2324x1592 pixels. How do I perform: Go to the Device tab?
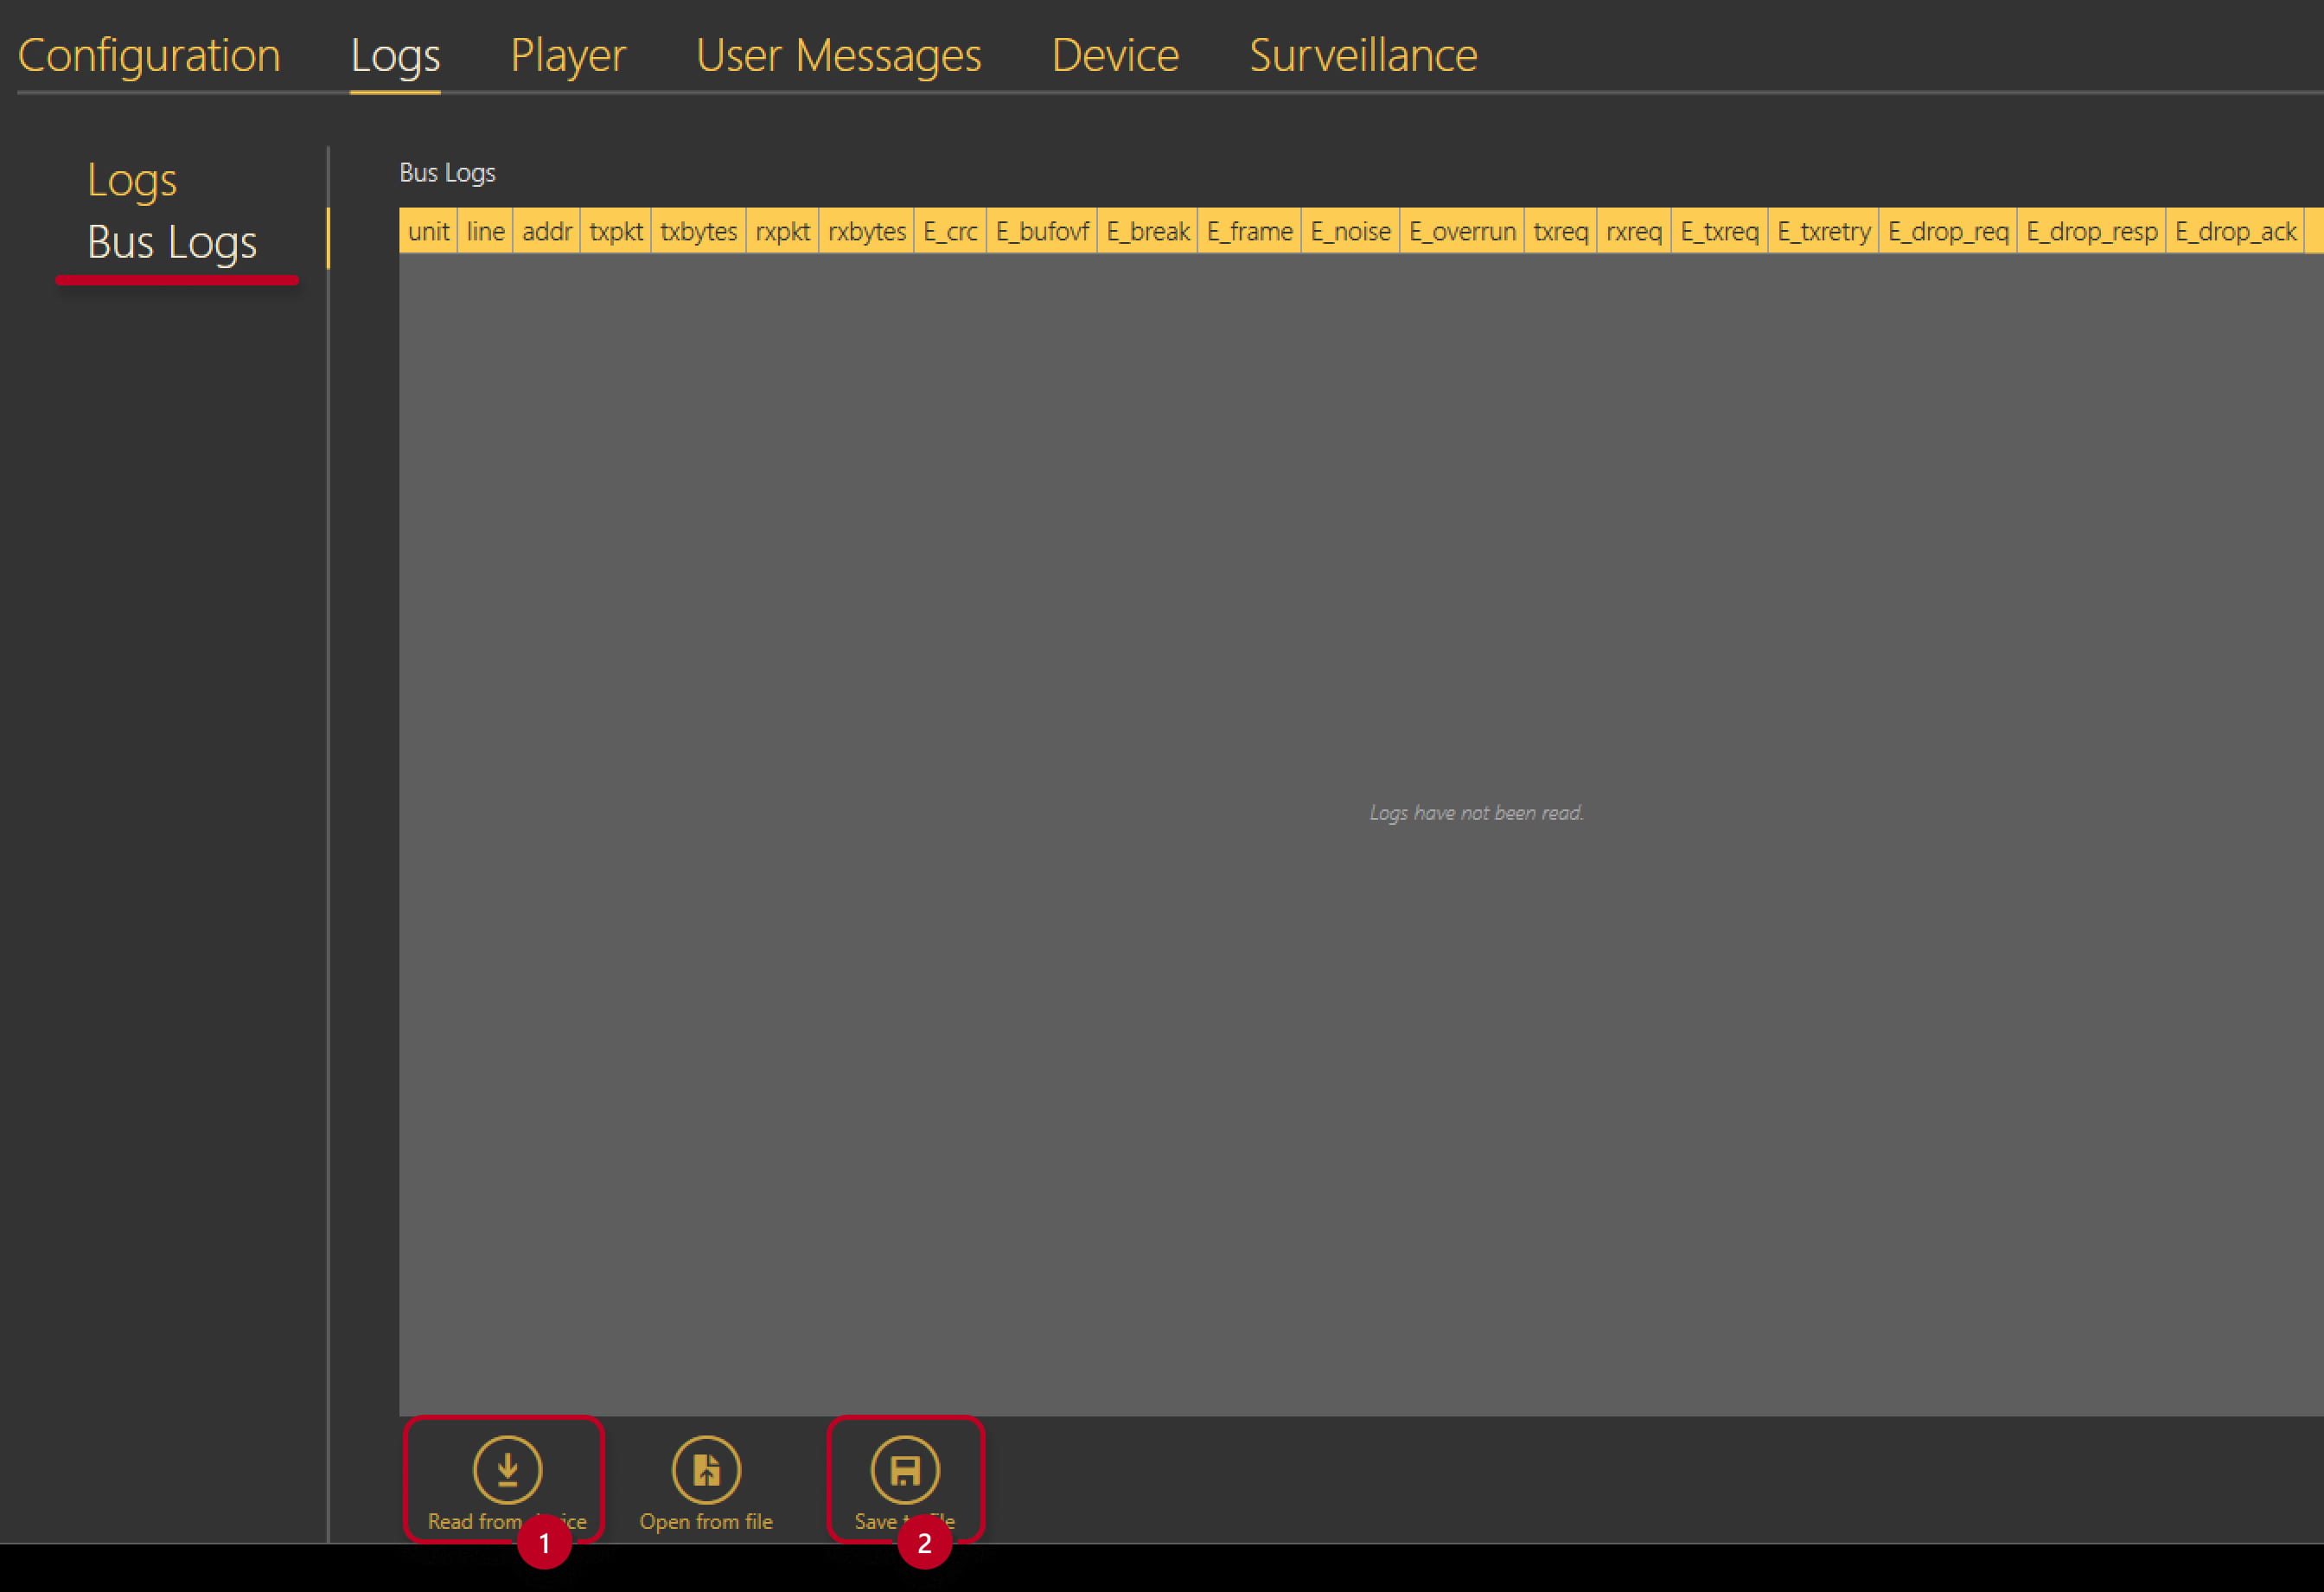1115,55
